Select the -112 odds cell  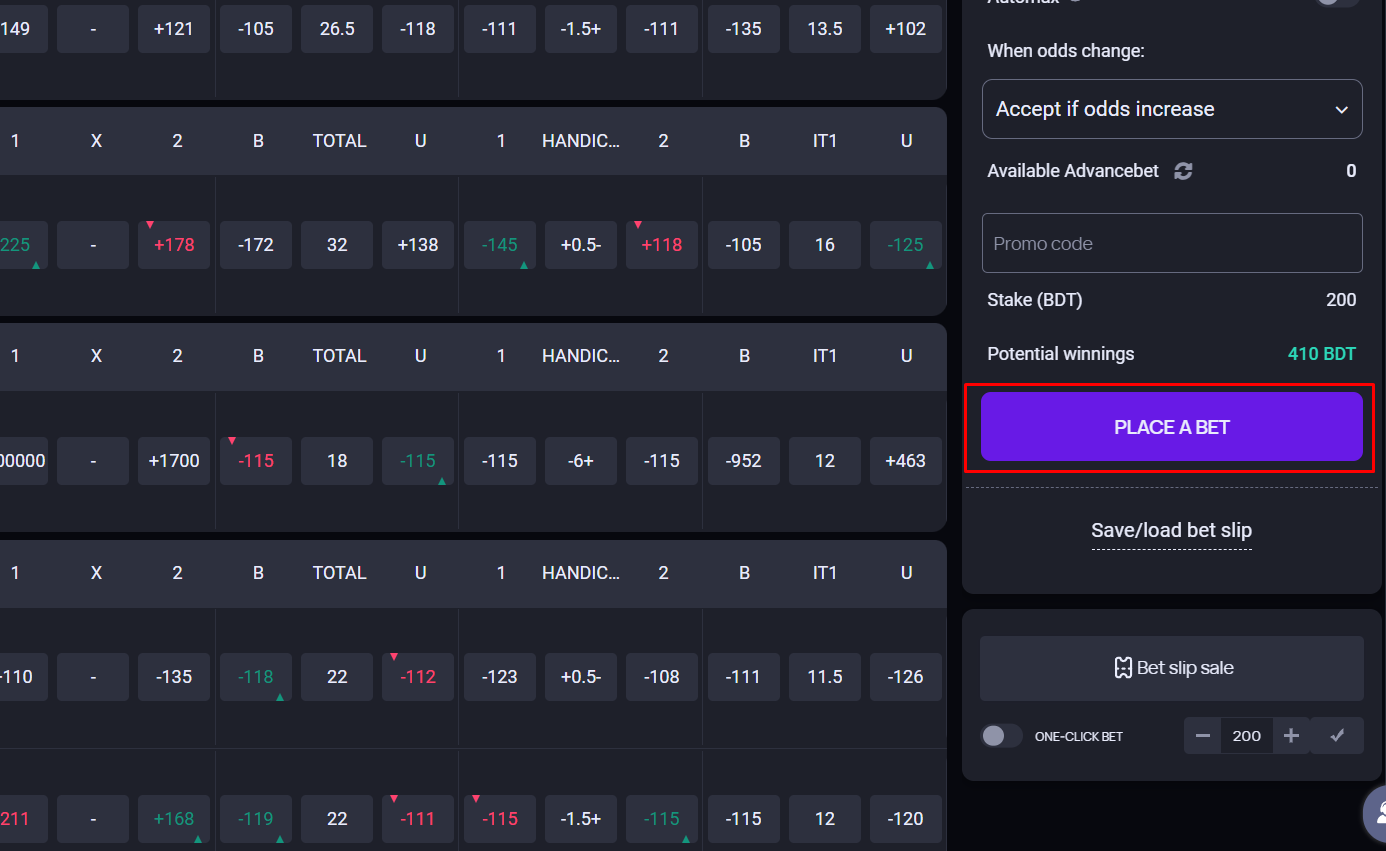(x=418, y=677)
